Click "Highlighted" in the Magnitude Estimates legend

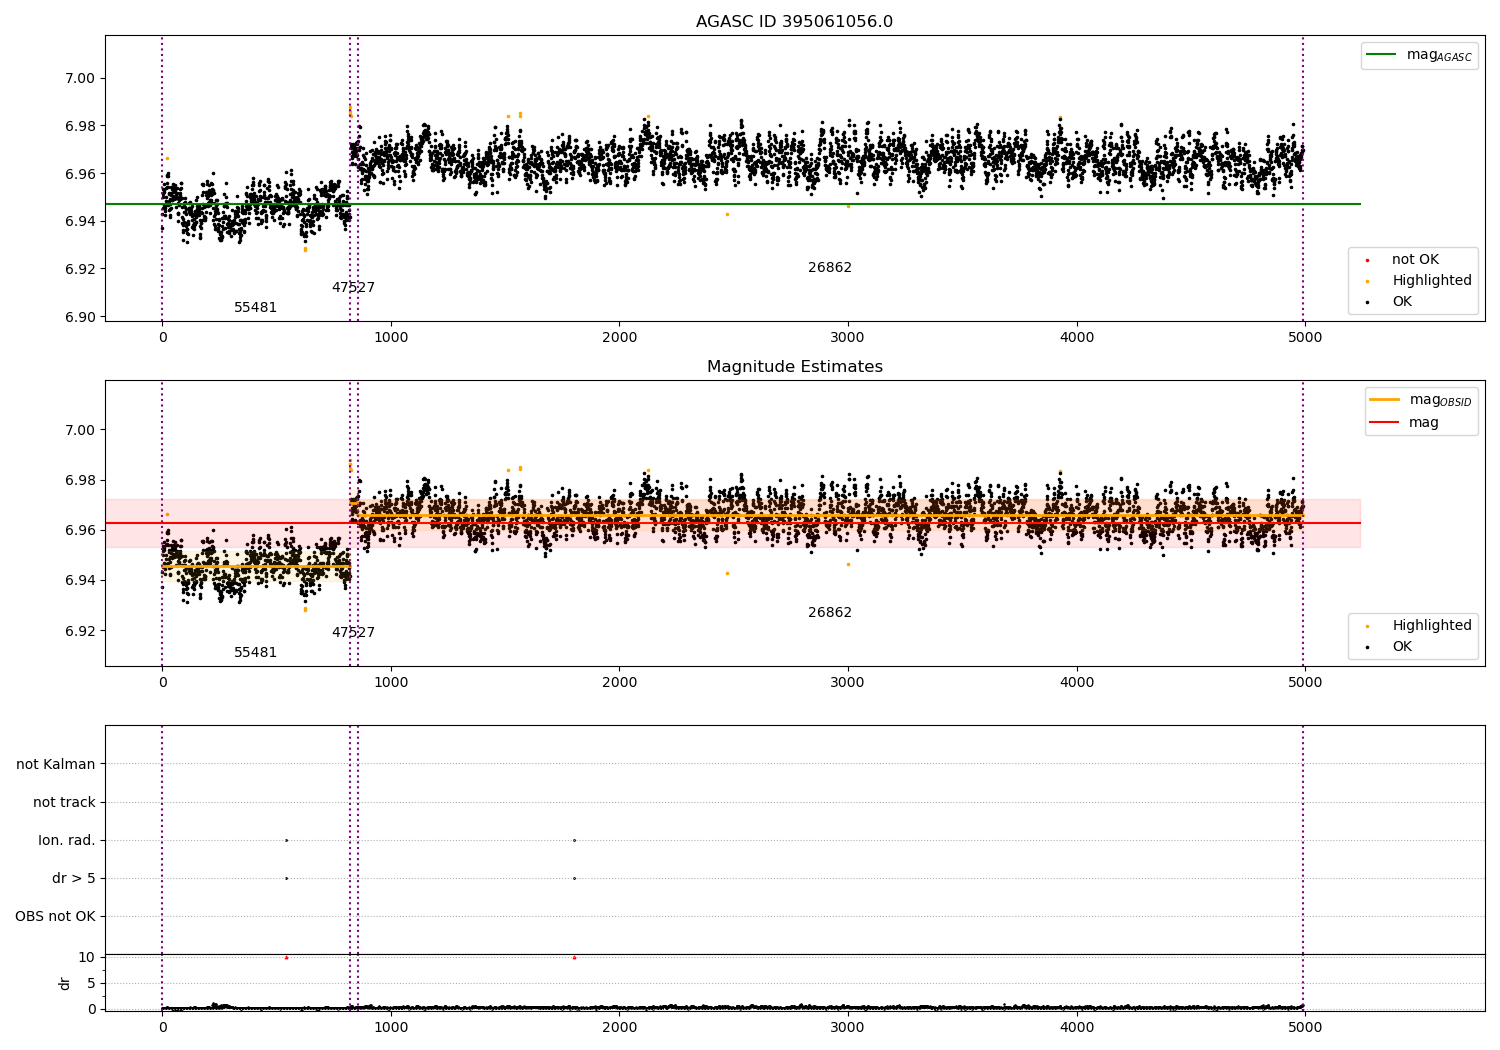pyautogui.click(x=1432, y=626)
